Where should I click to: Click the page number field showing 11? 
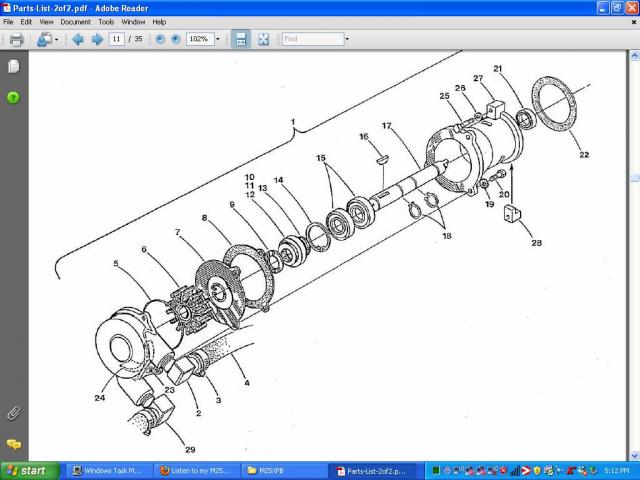(116, 39)
